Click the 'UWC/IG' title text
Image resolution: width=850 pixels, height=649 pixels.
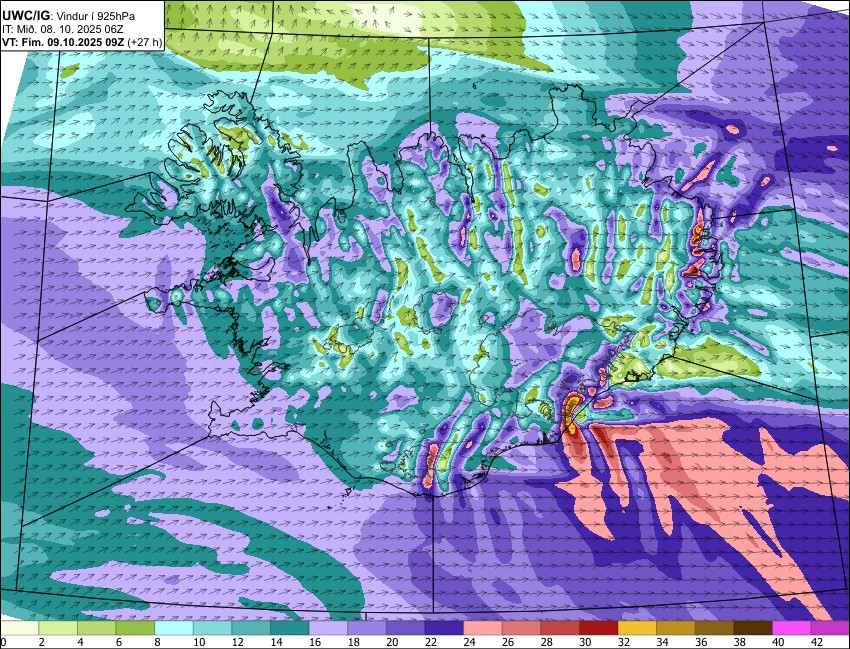[x=27, y=16]
